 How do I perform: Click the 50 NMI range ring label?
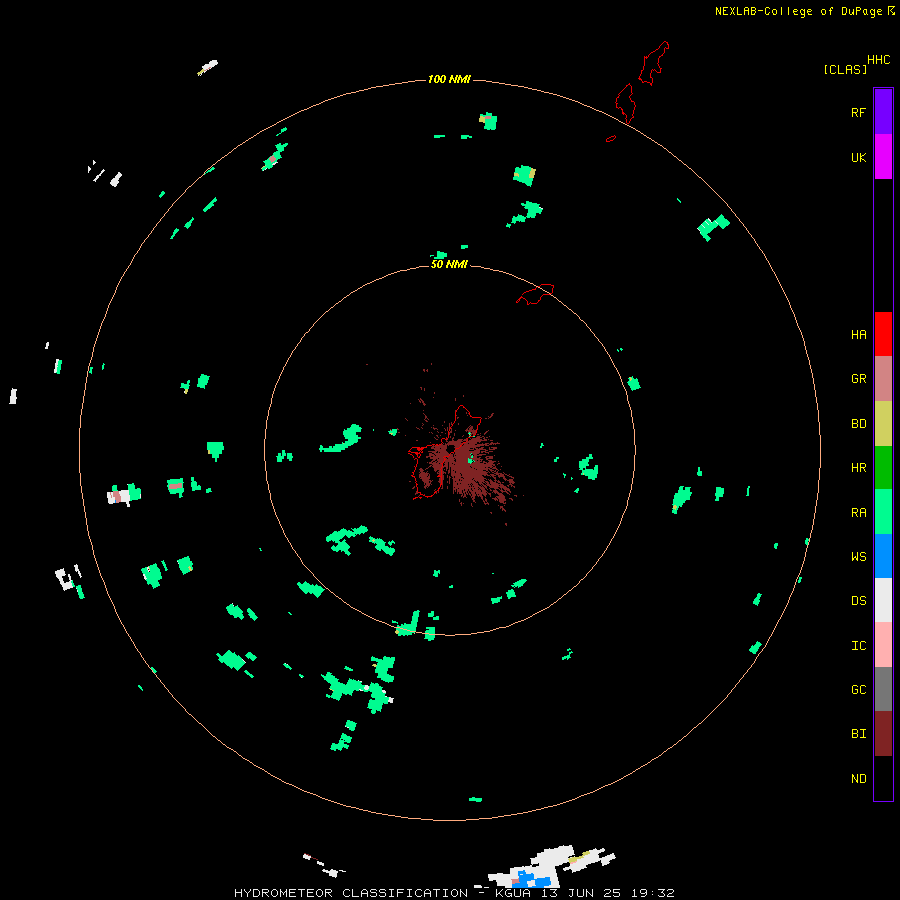click(x=449, y=264)
